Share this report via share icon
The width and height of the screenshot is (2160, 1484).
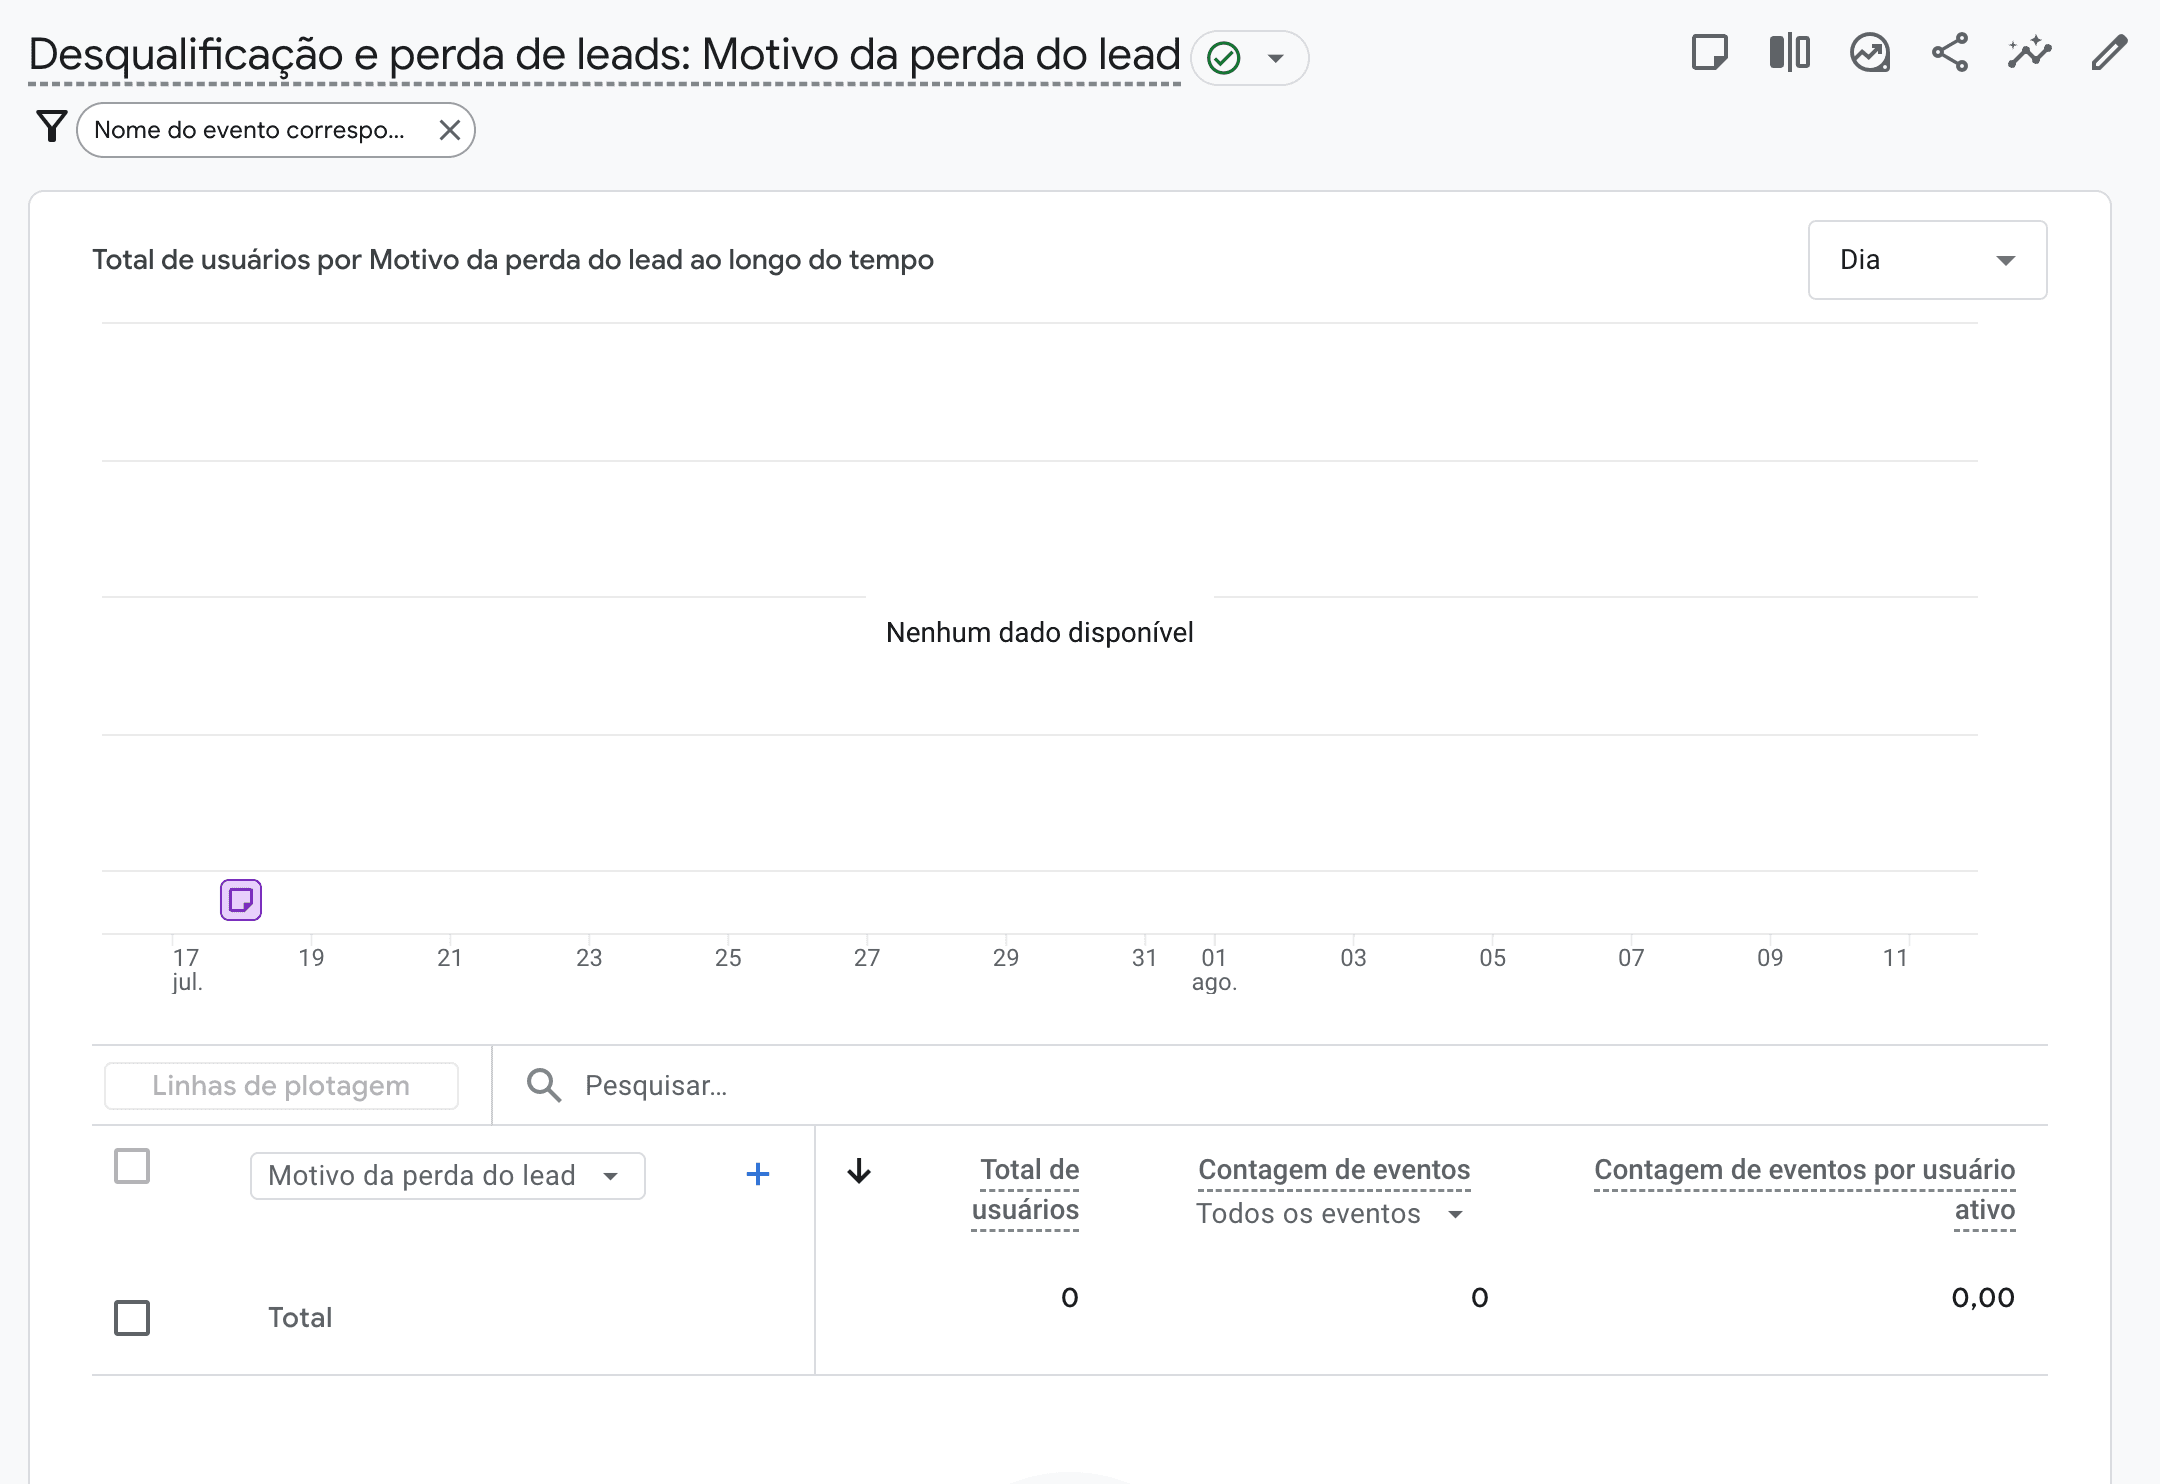point(1949,53)
